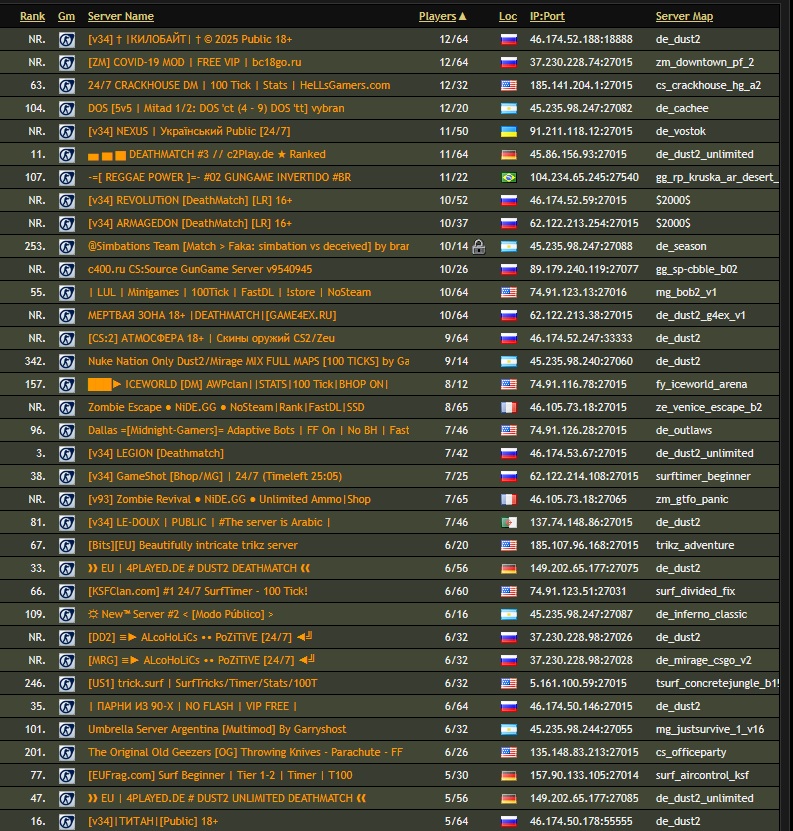Screen dimensions: 793x831
Task: Click game icon for c400.ru GunGame row
Action: [x=67, y=269]
